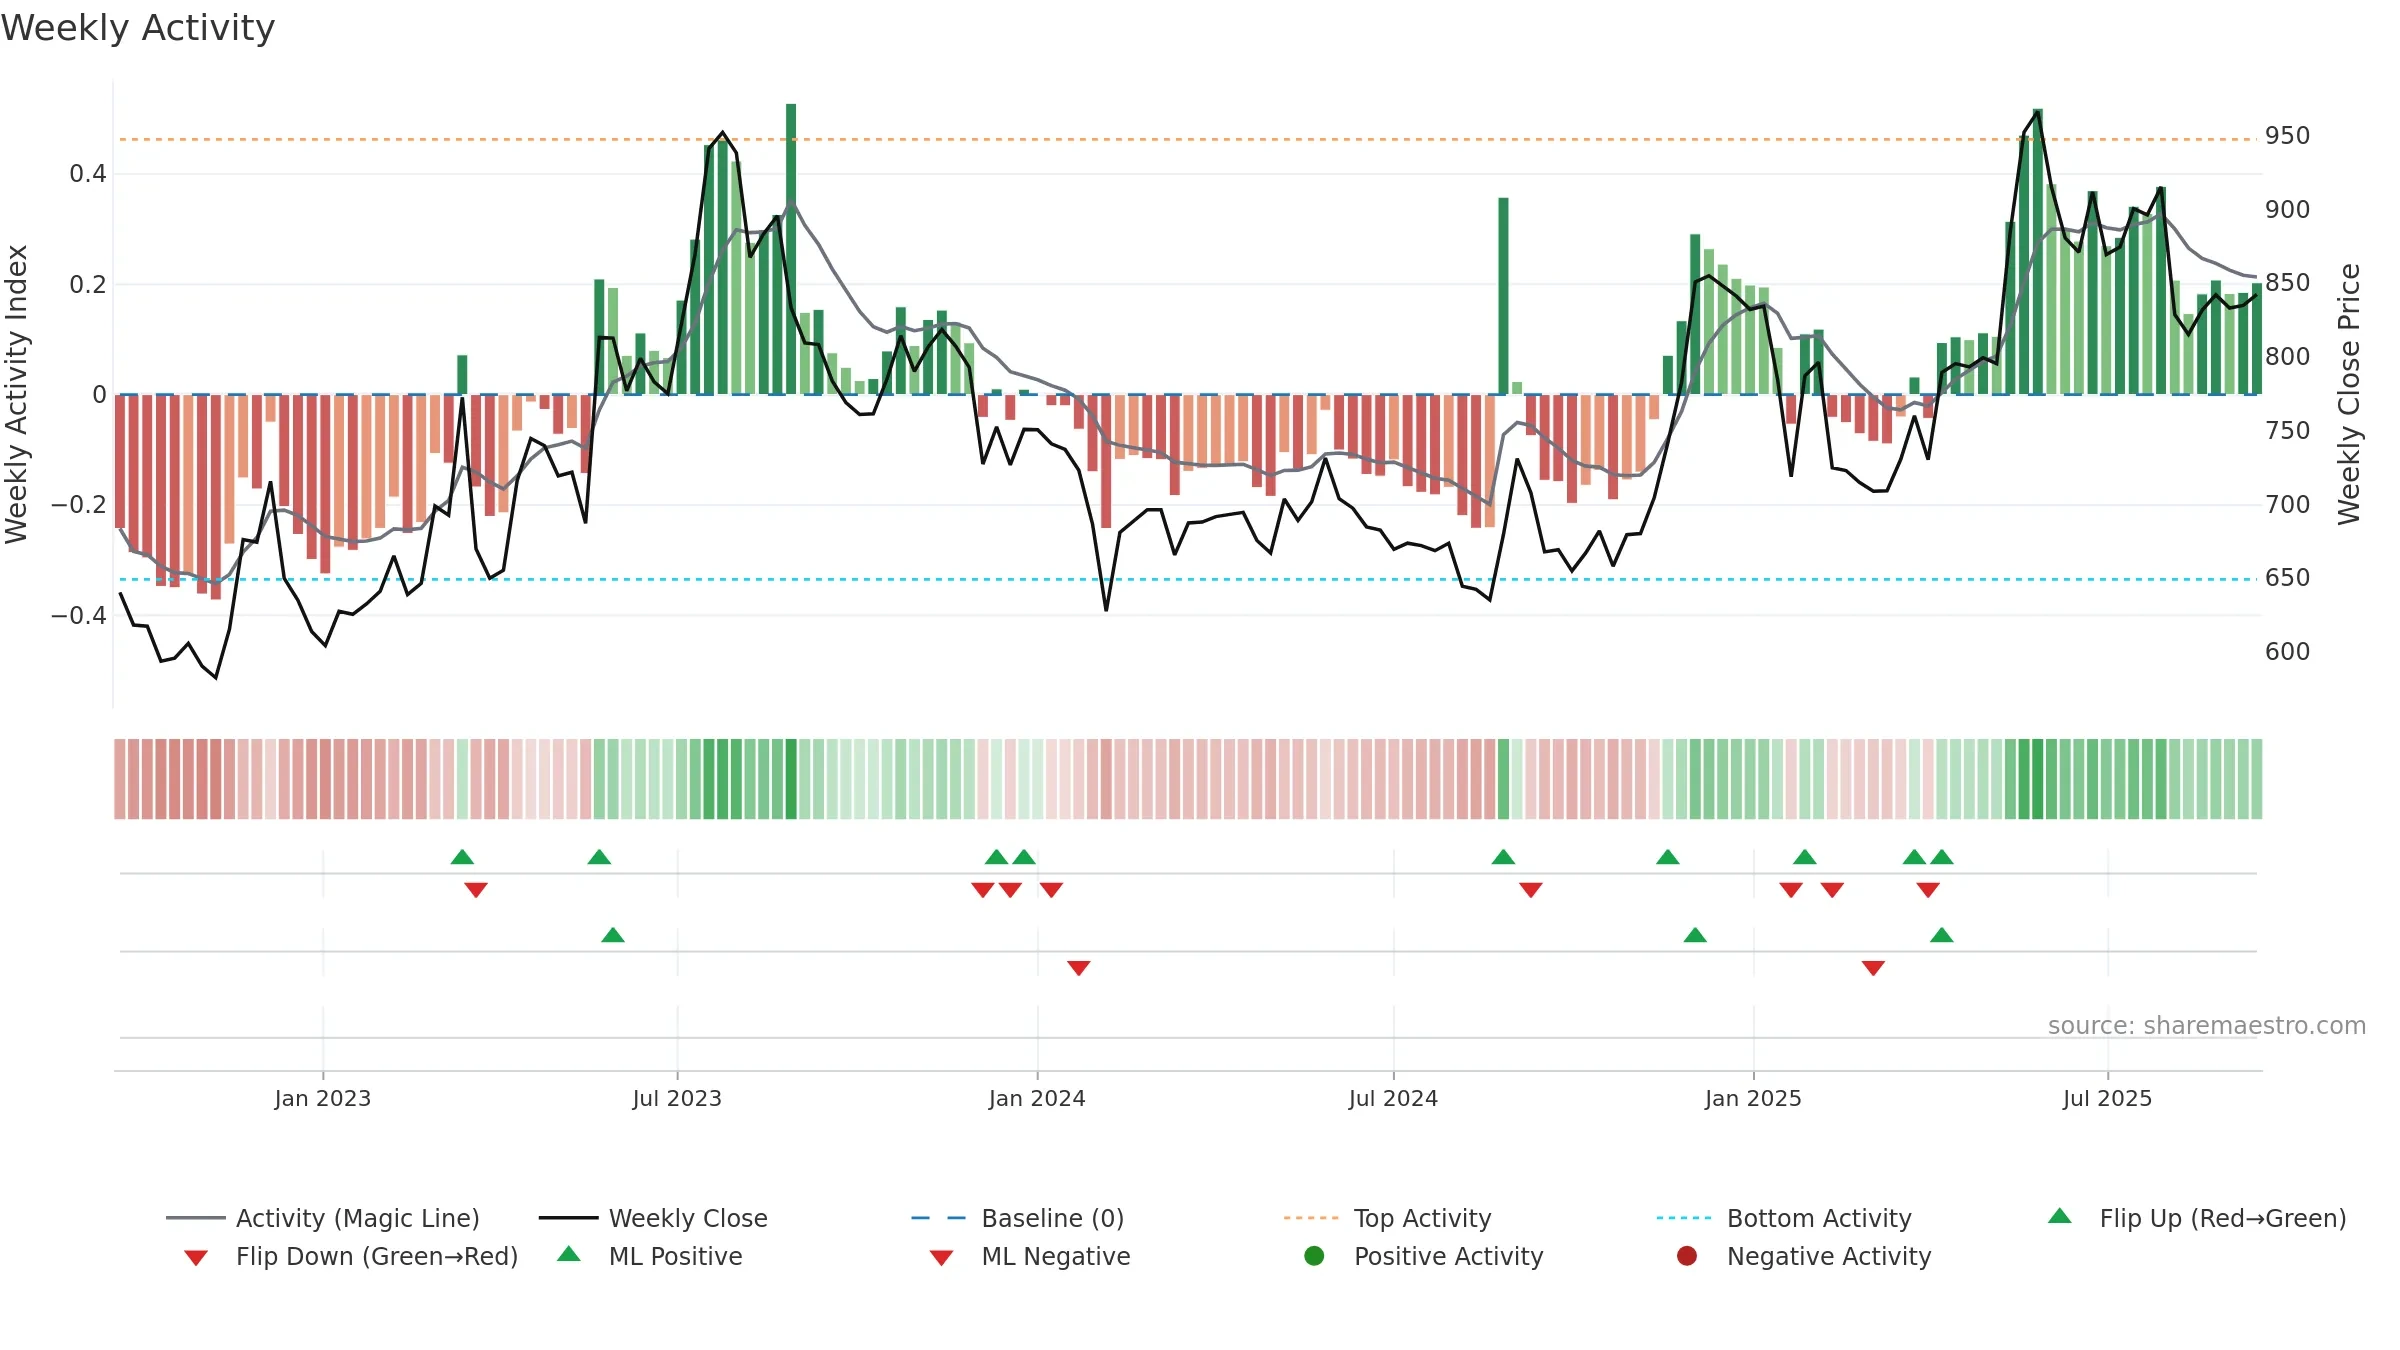Click the Bottom Activity legend entry
This screenshot has height=1350, width=2400.
(1784, 1218)
